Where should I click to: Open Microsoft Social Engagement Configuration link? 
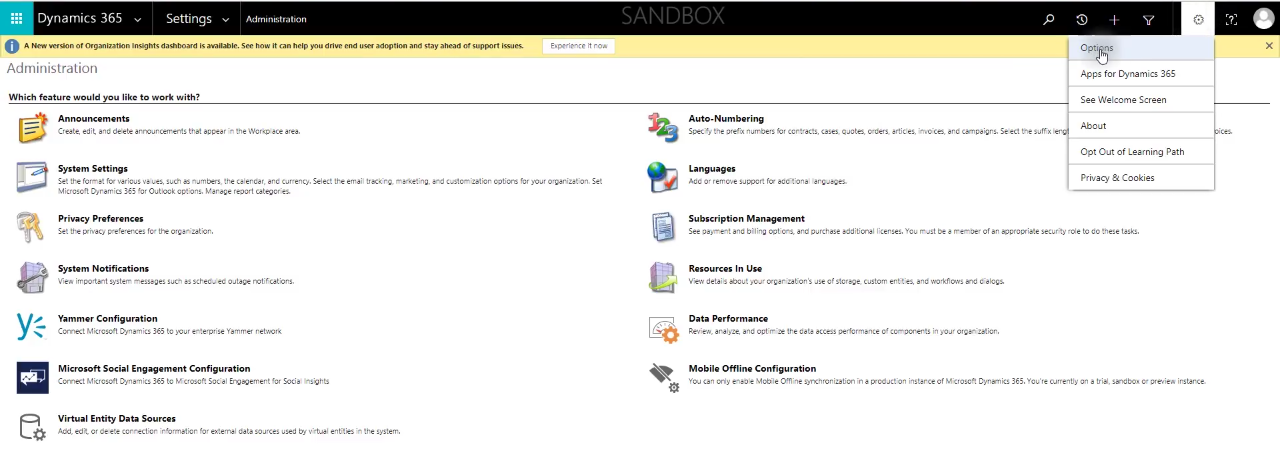click(154, 369)
